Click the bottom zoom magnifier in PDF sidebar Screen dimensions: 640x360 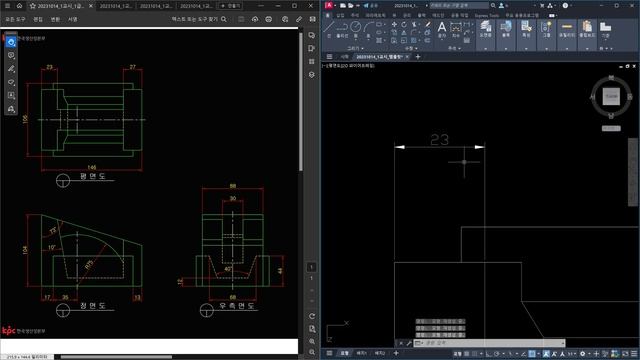pyautogui.click(x=312, y=352)
